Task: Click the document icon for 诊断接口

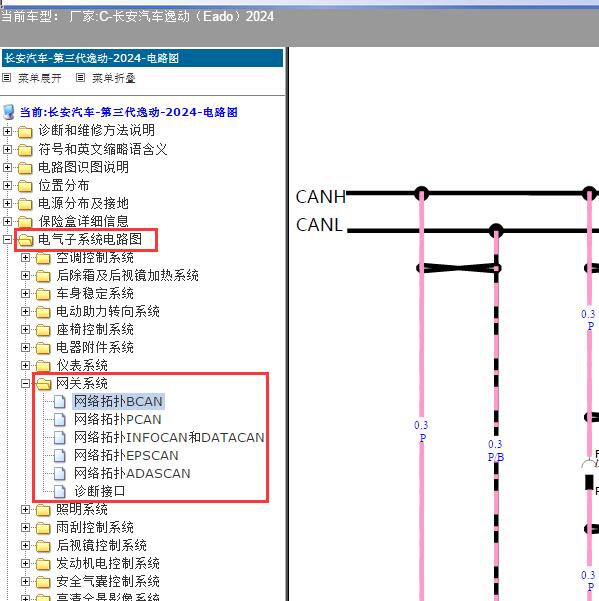Action: [59, 491]
